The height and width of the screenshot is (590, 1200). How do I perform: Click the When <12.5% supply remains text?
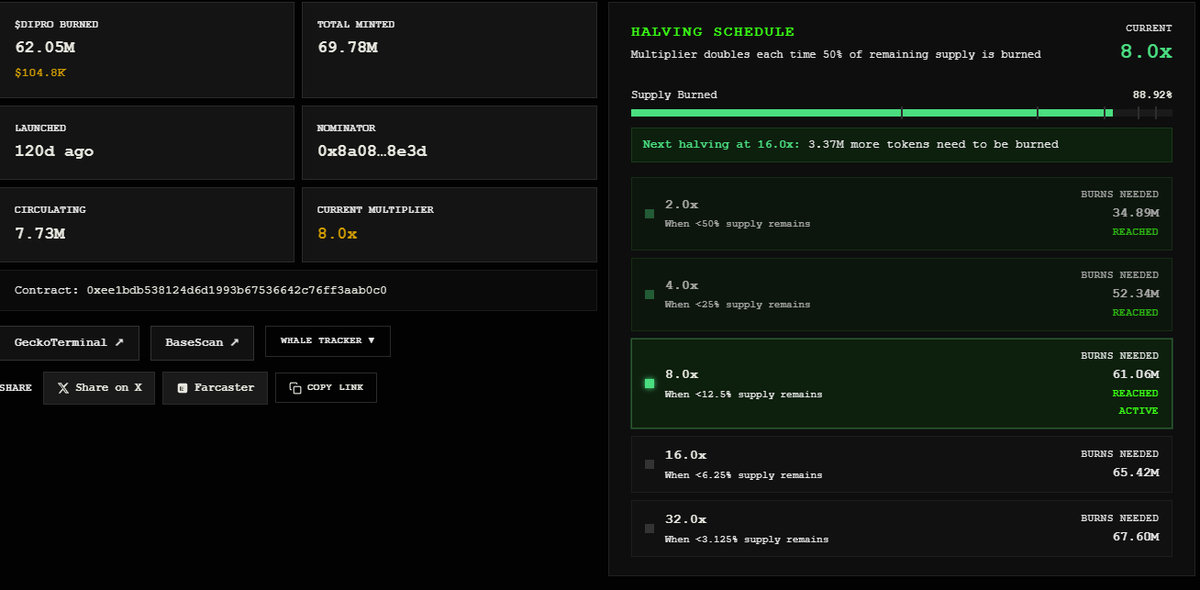click(743, 394)
